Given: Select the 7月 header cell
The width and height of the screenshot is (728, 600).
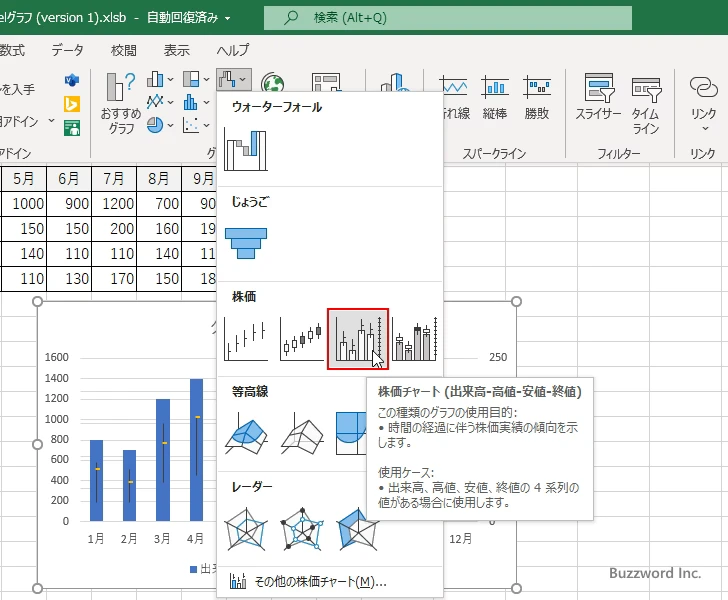Looking at the screenshot, I should pos(114,178).
